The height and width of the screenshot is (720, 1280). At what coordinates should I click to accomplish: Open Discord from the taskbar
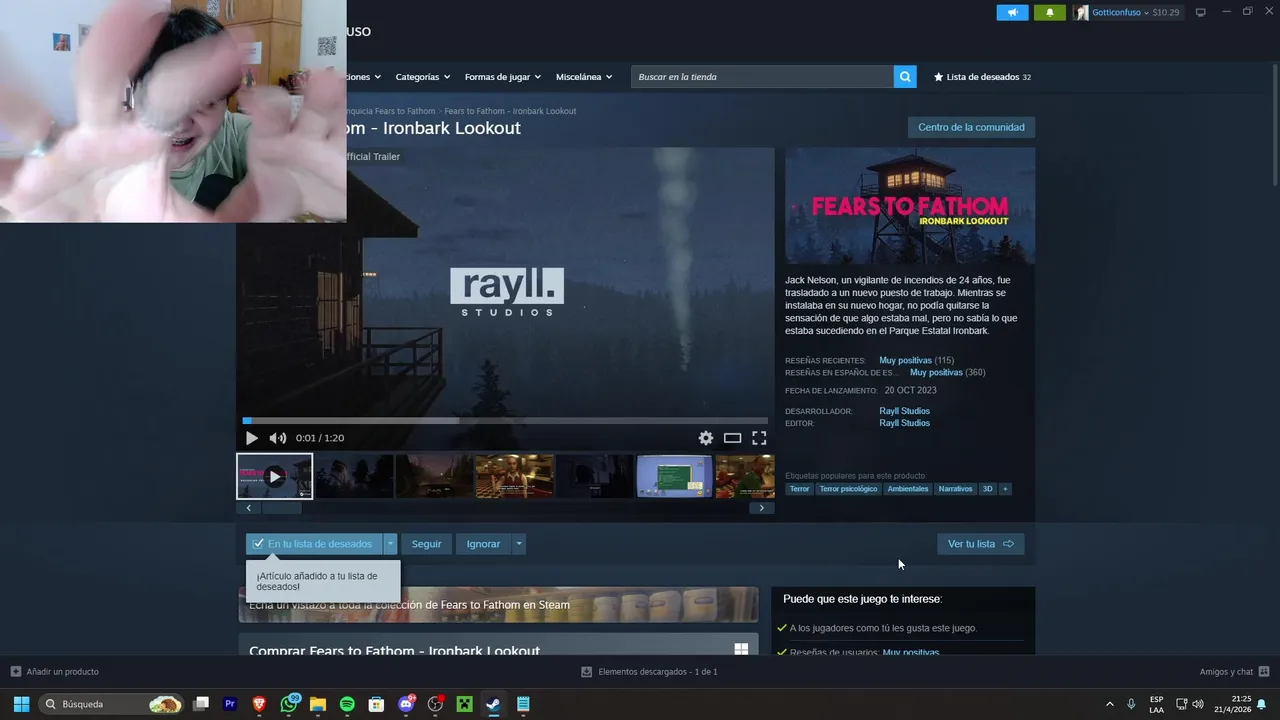click(406, 704)
